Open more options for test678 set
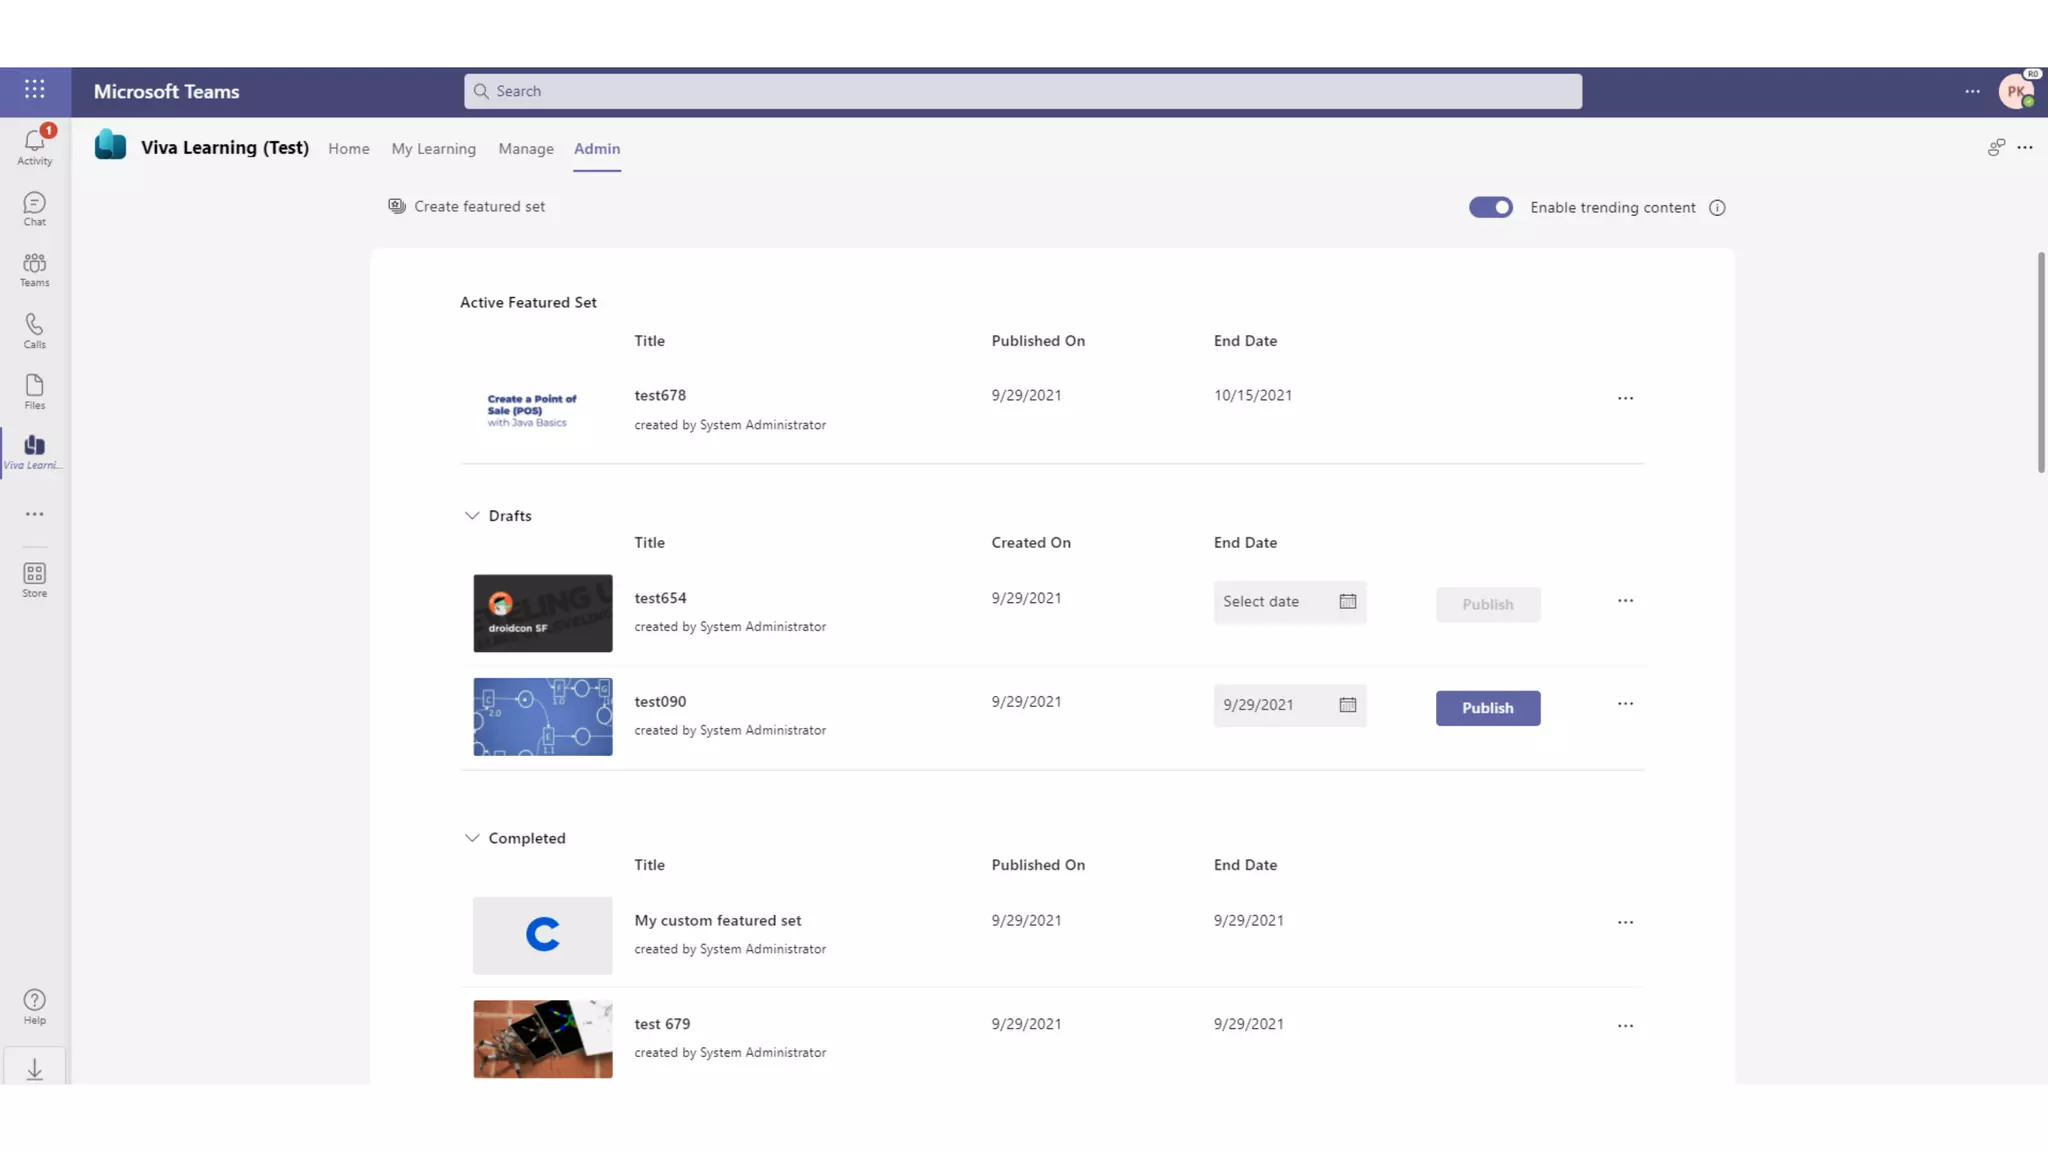The height and width of the screenshot is (1152, 2048). pyautogui.click(x=1625, y=398)
